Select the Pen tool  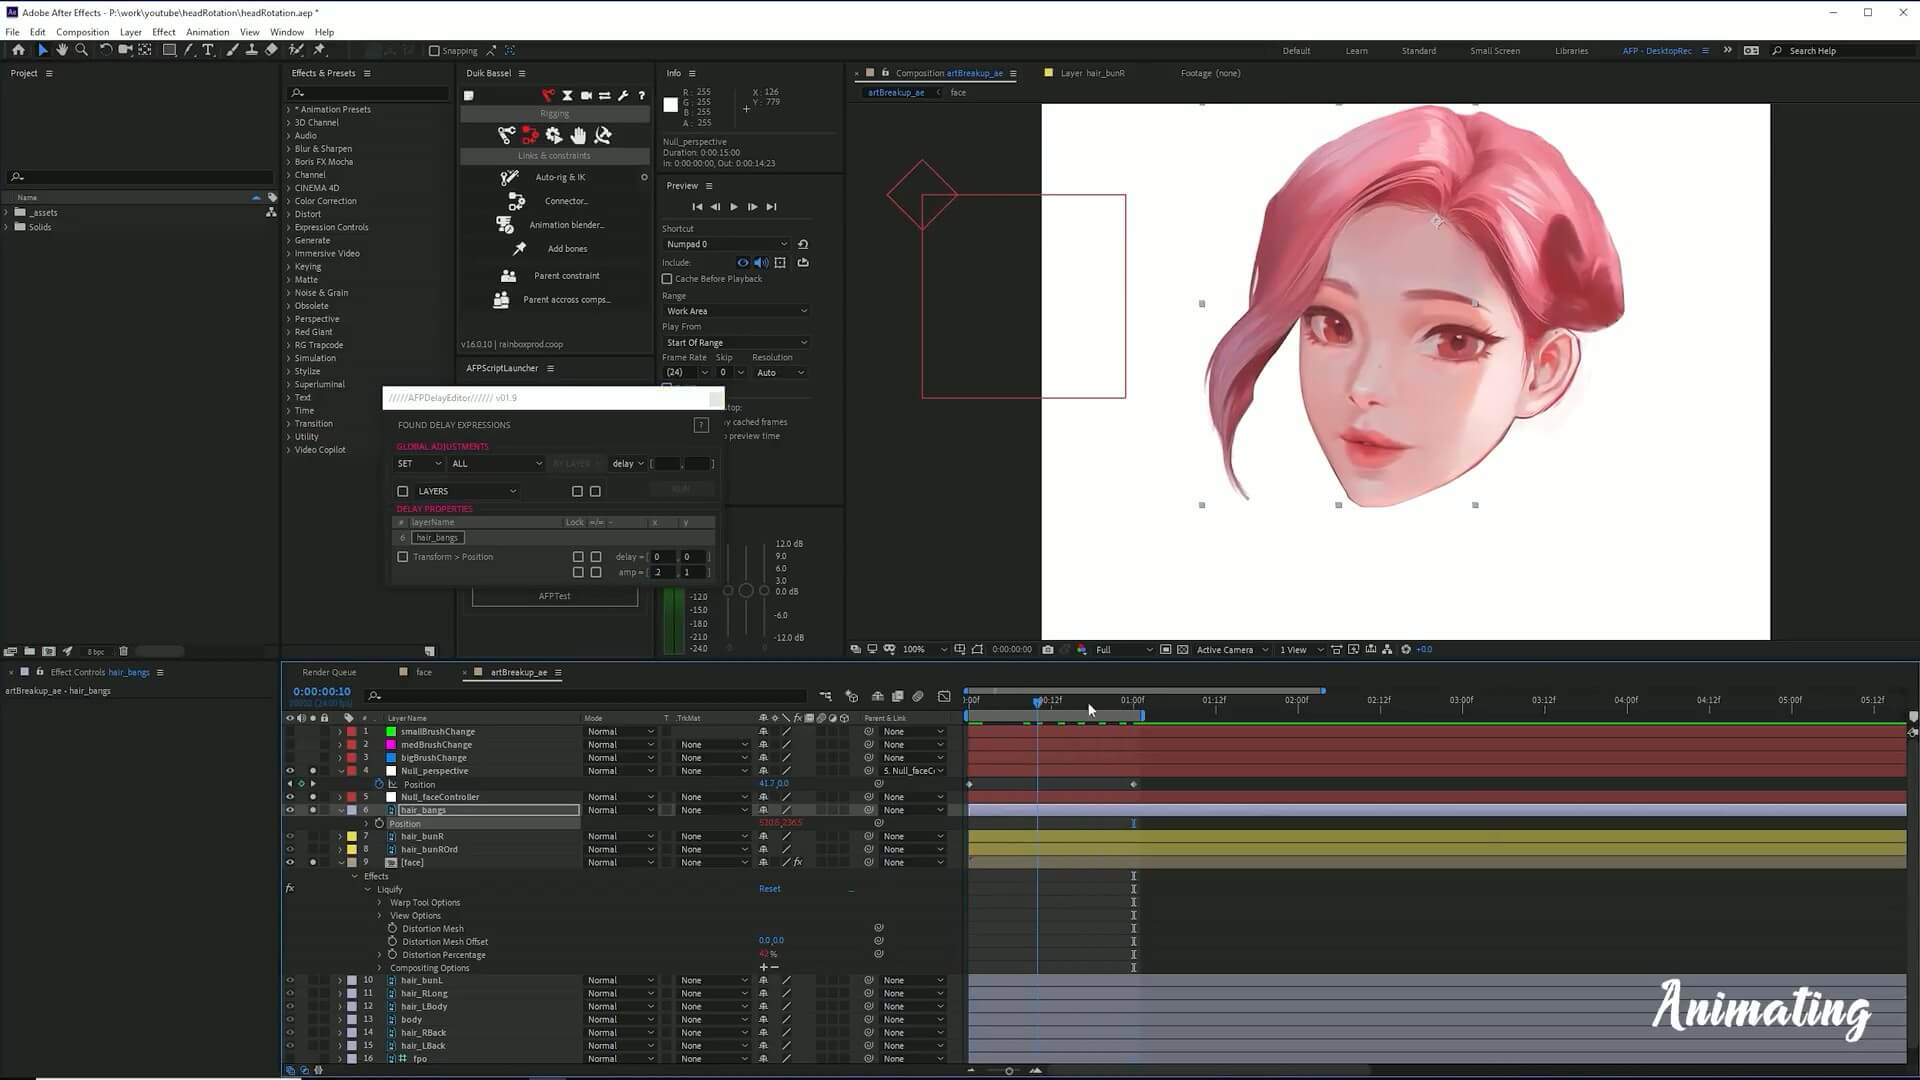coord(189,50)
